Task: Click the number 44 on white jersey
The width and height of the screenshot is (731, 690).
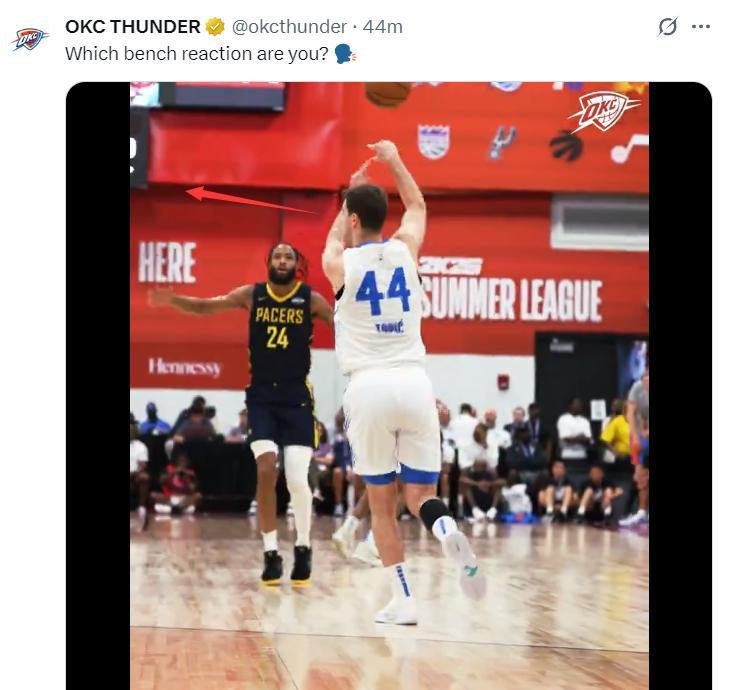Action: tap(383, 290)
